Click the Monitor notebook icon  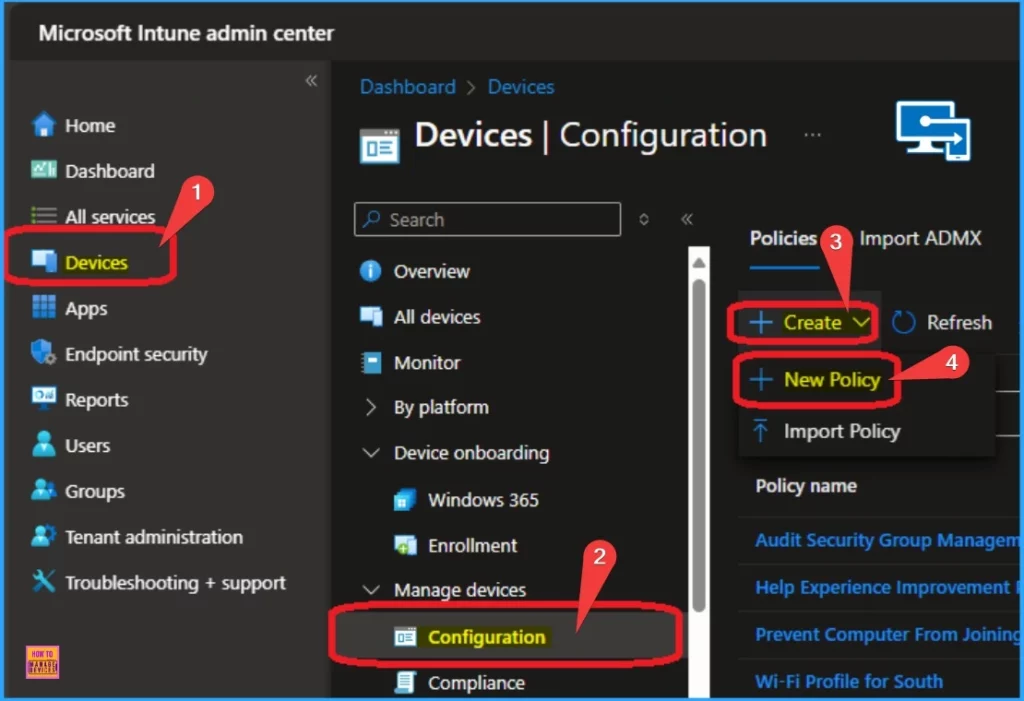(x=372, y=362)
